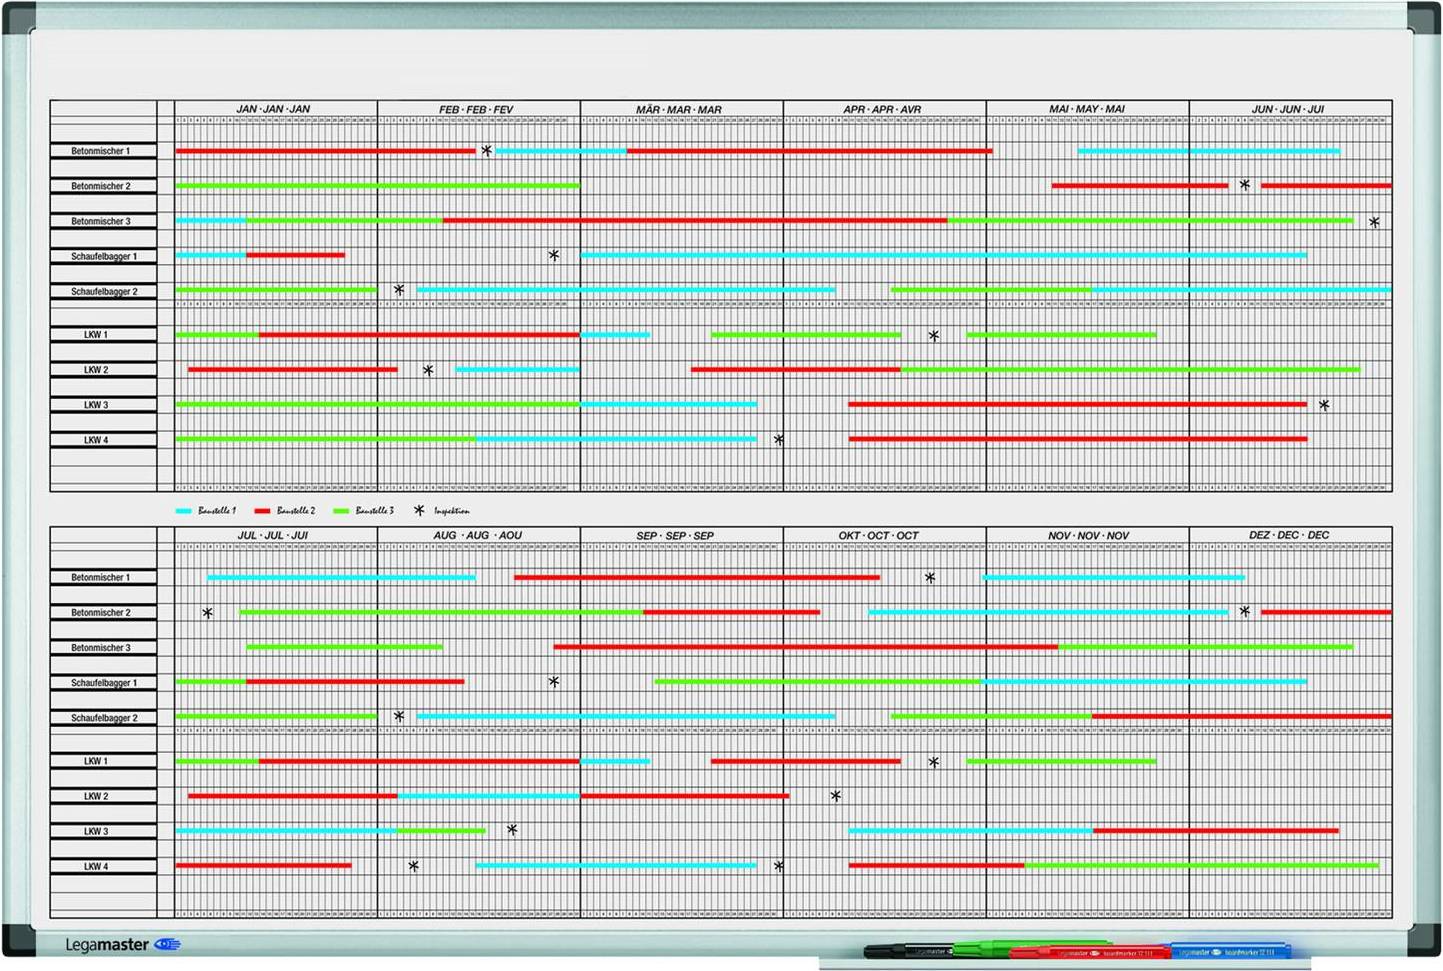1443x971 pixels.
Task: Click the Legamaster logo
Action: coord(122,944)
